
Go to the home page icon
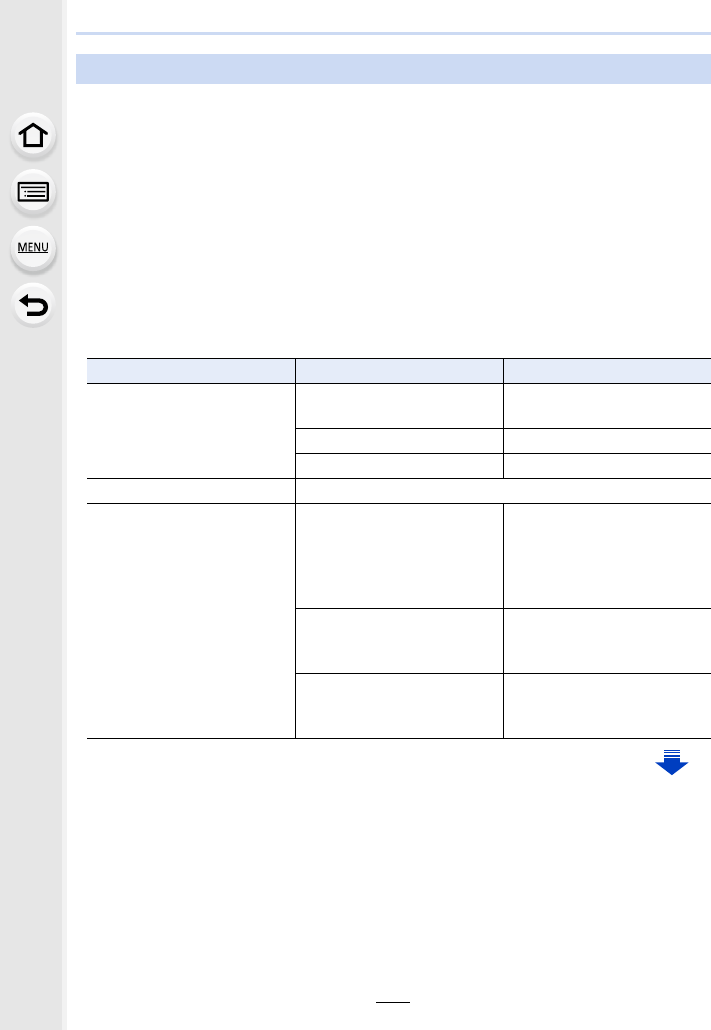pyautogui.click(x=33, y=135)
